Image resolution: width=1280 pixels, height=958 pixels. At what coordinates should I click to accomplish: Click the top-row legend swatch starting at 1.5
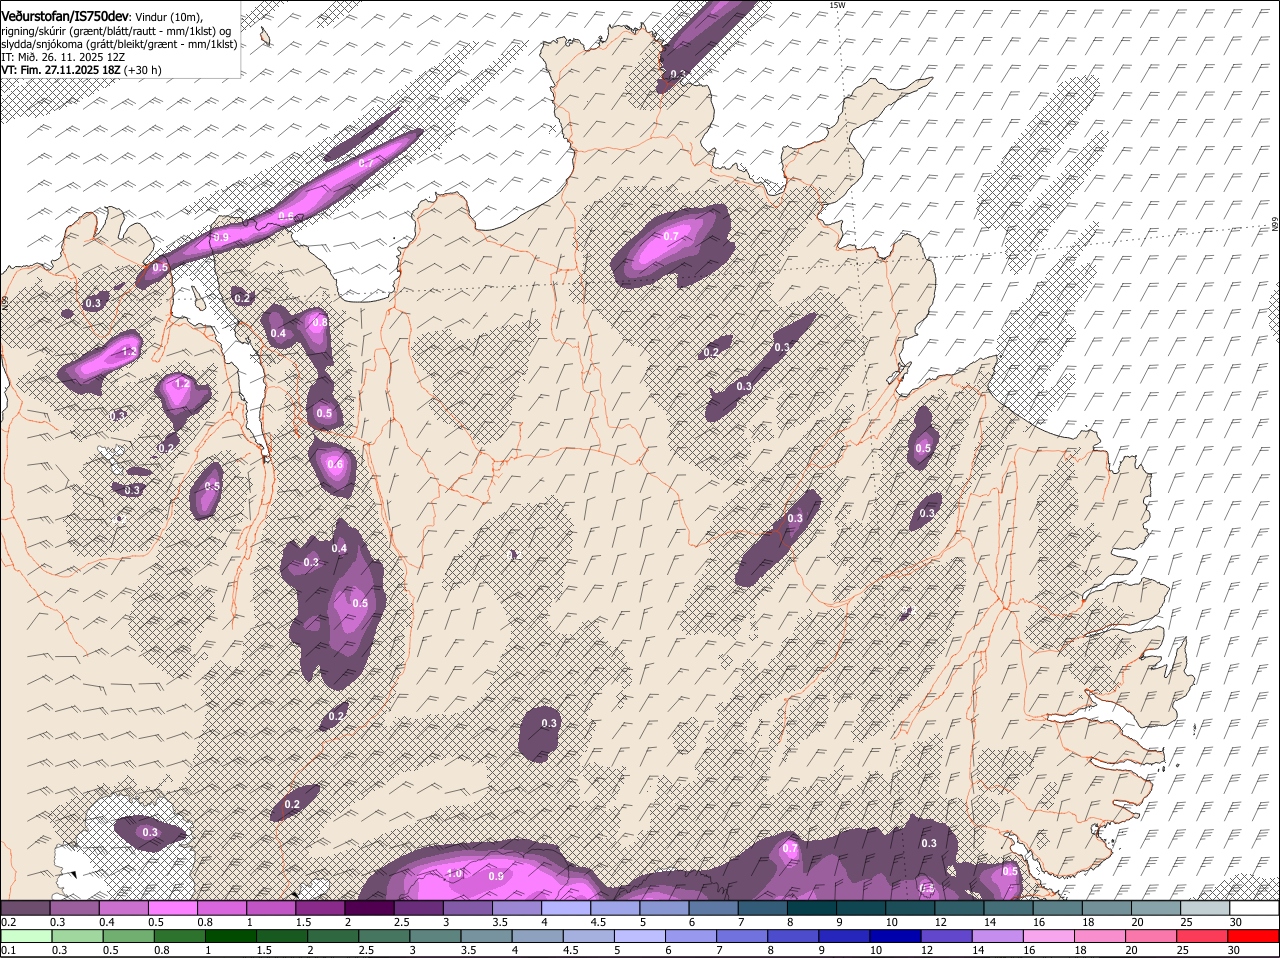pyautogui.click(x=320, y=907)
